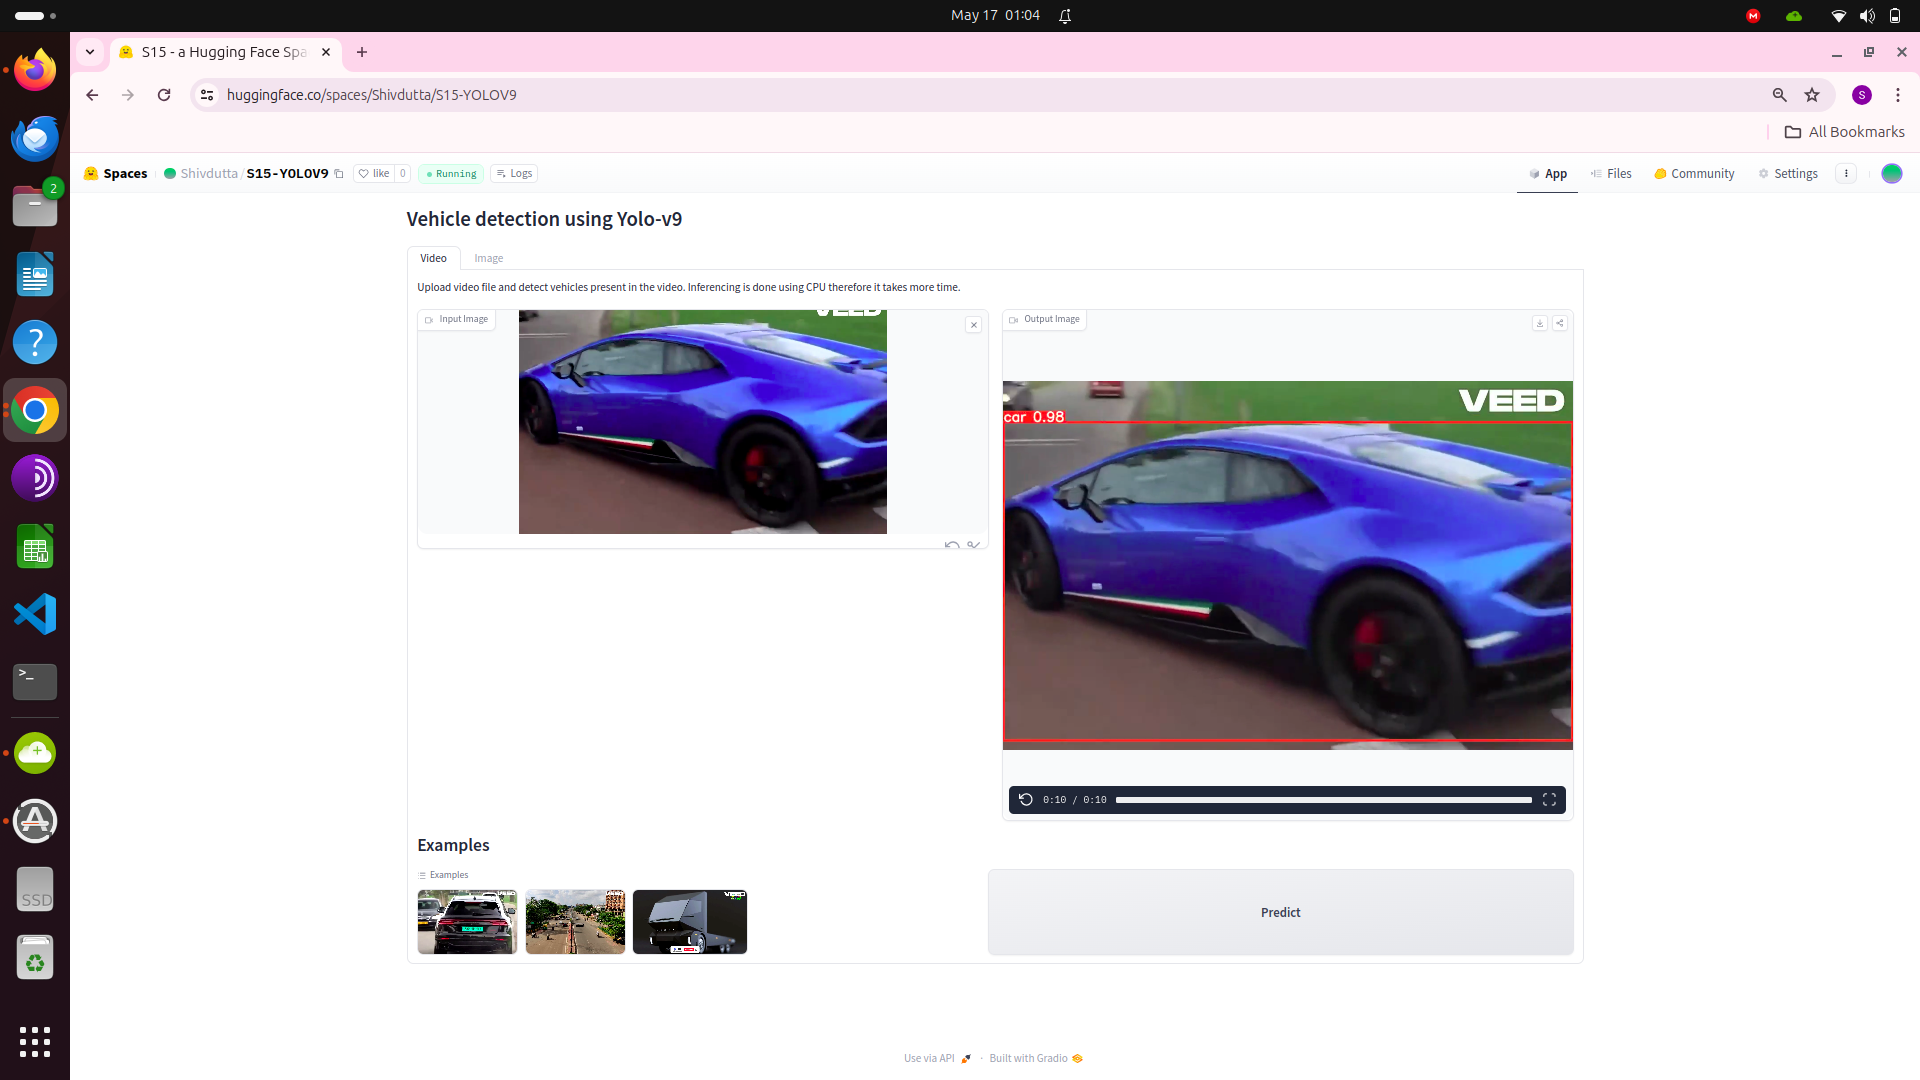Open the Logs panel
This screenshot has width=1920, height=1080.
pos(514,173)
